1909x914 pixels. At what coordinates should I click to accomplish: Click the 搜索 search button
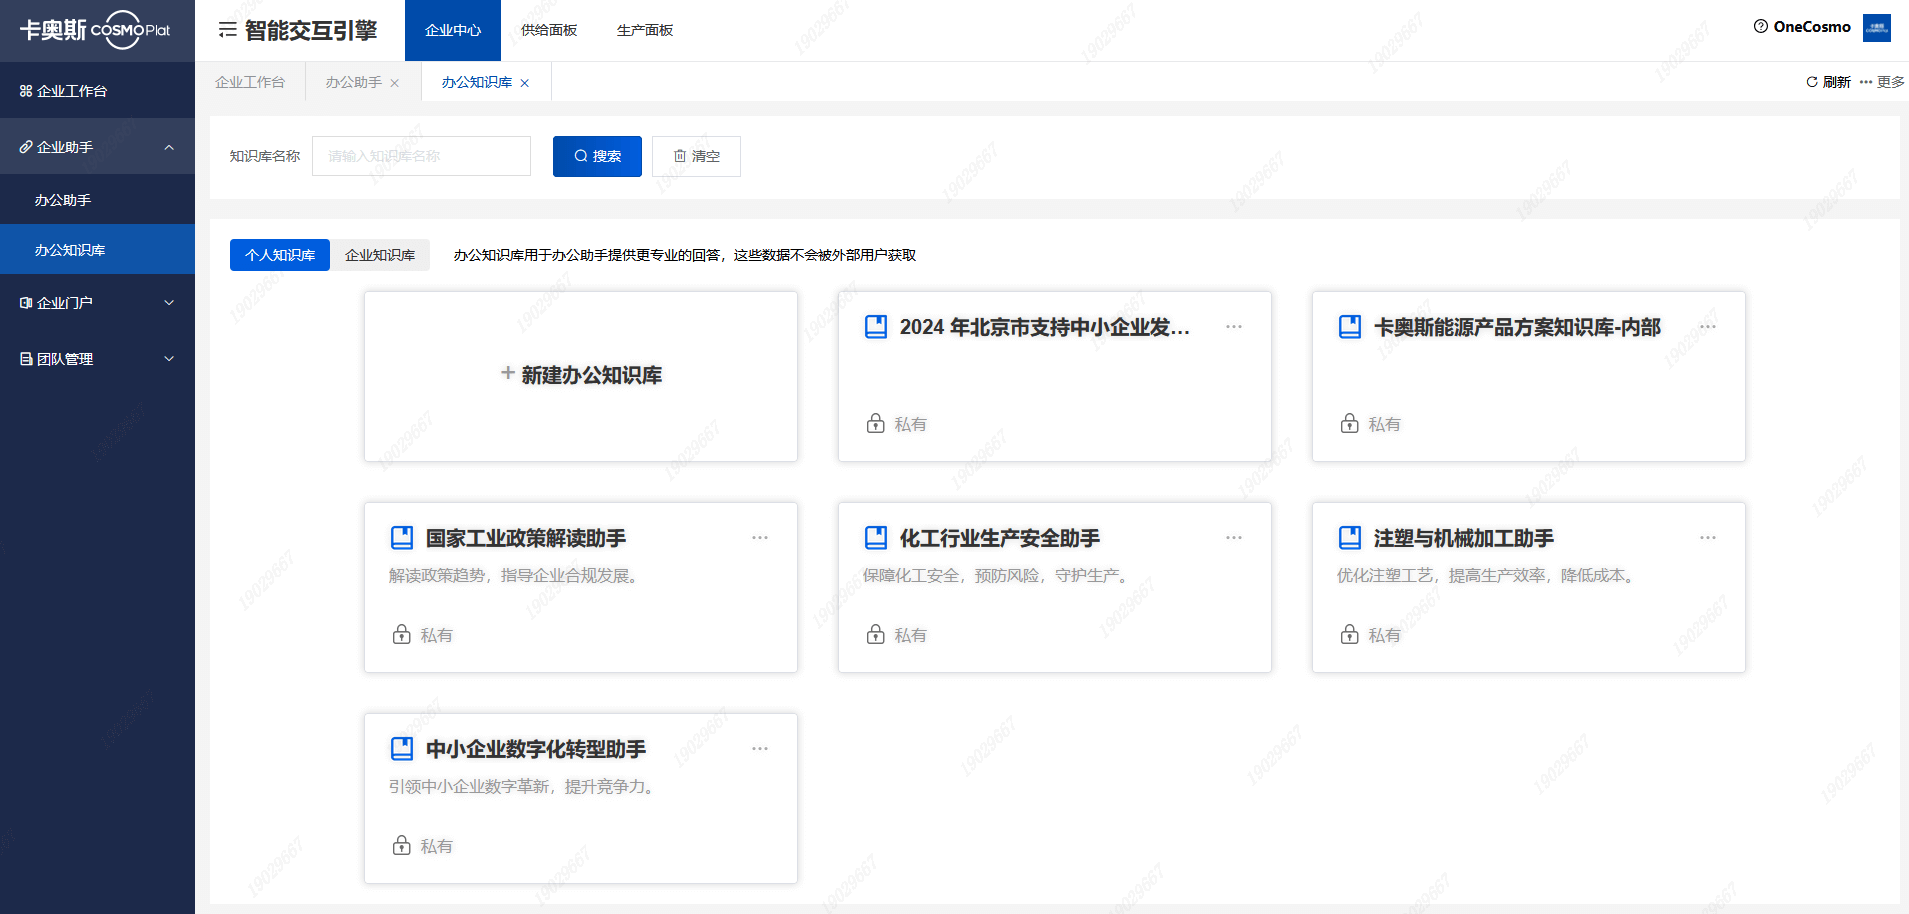(x=597, y=156)
